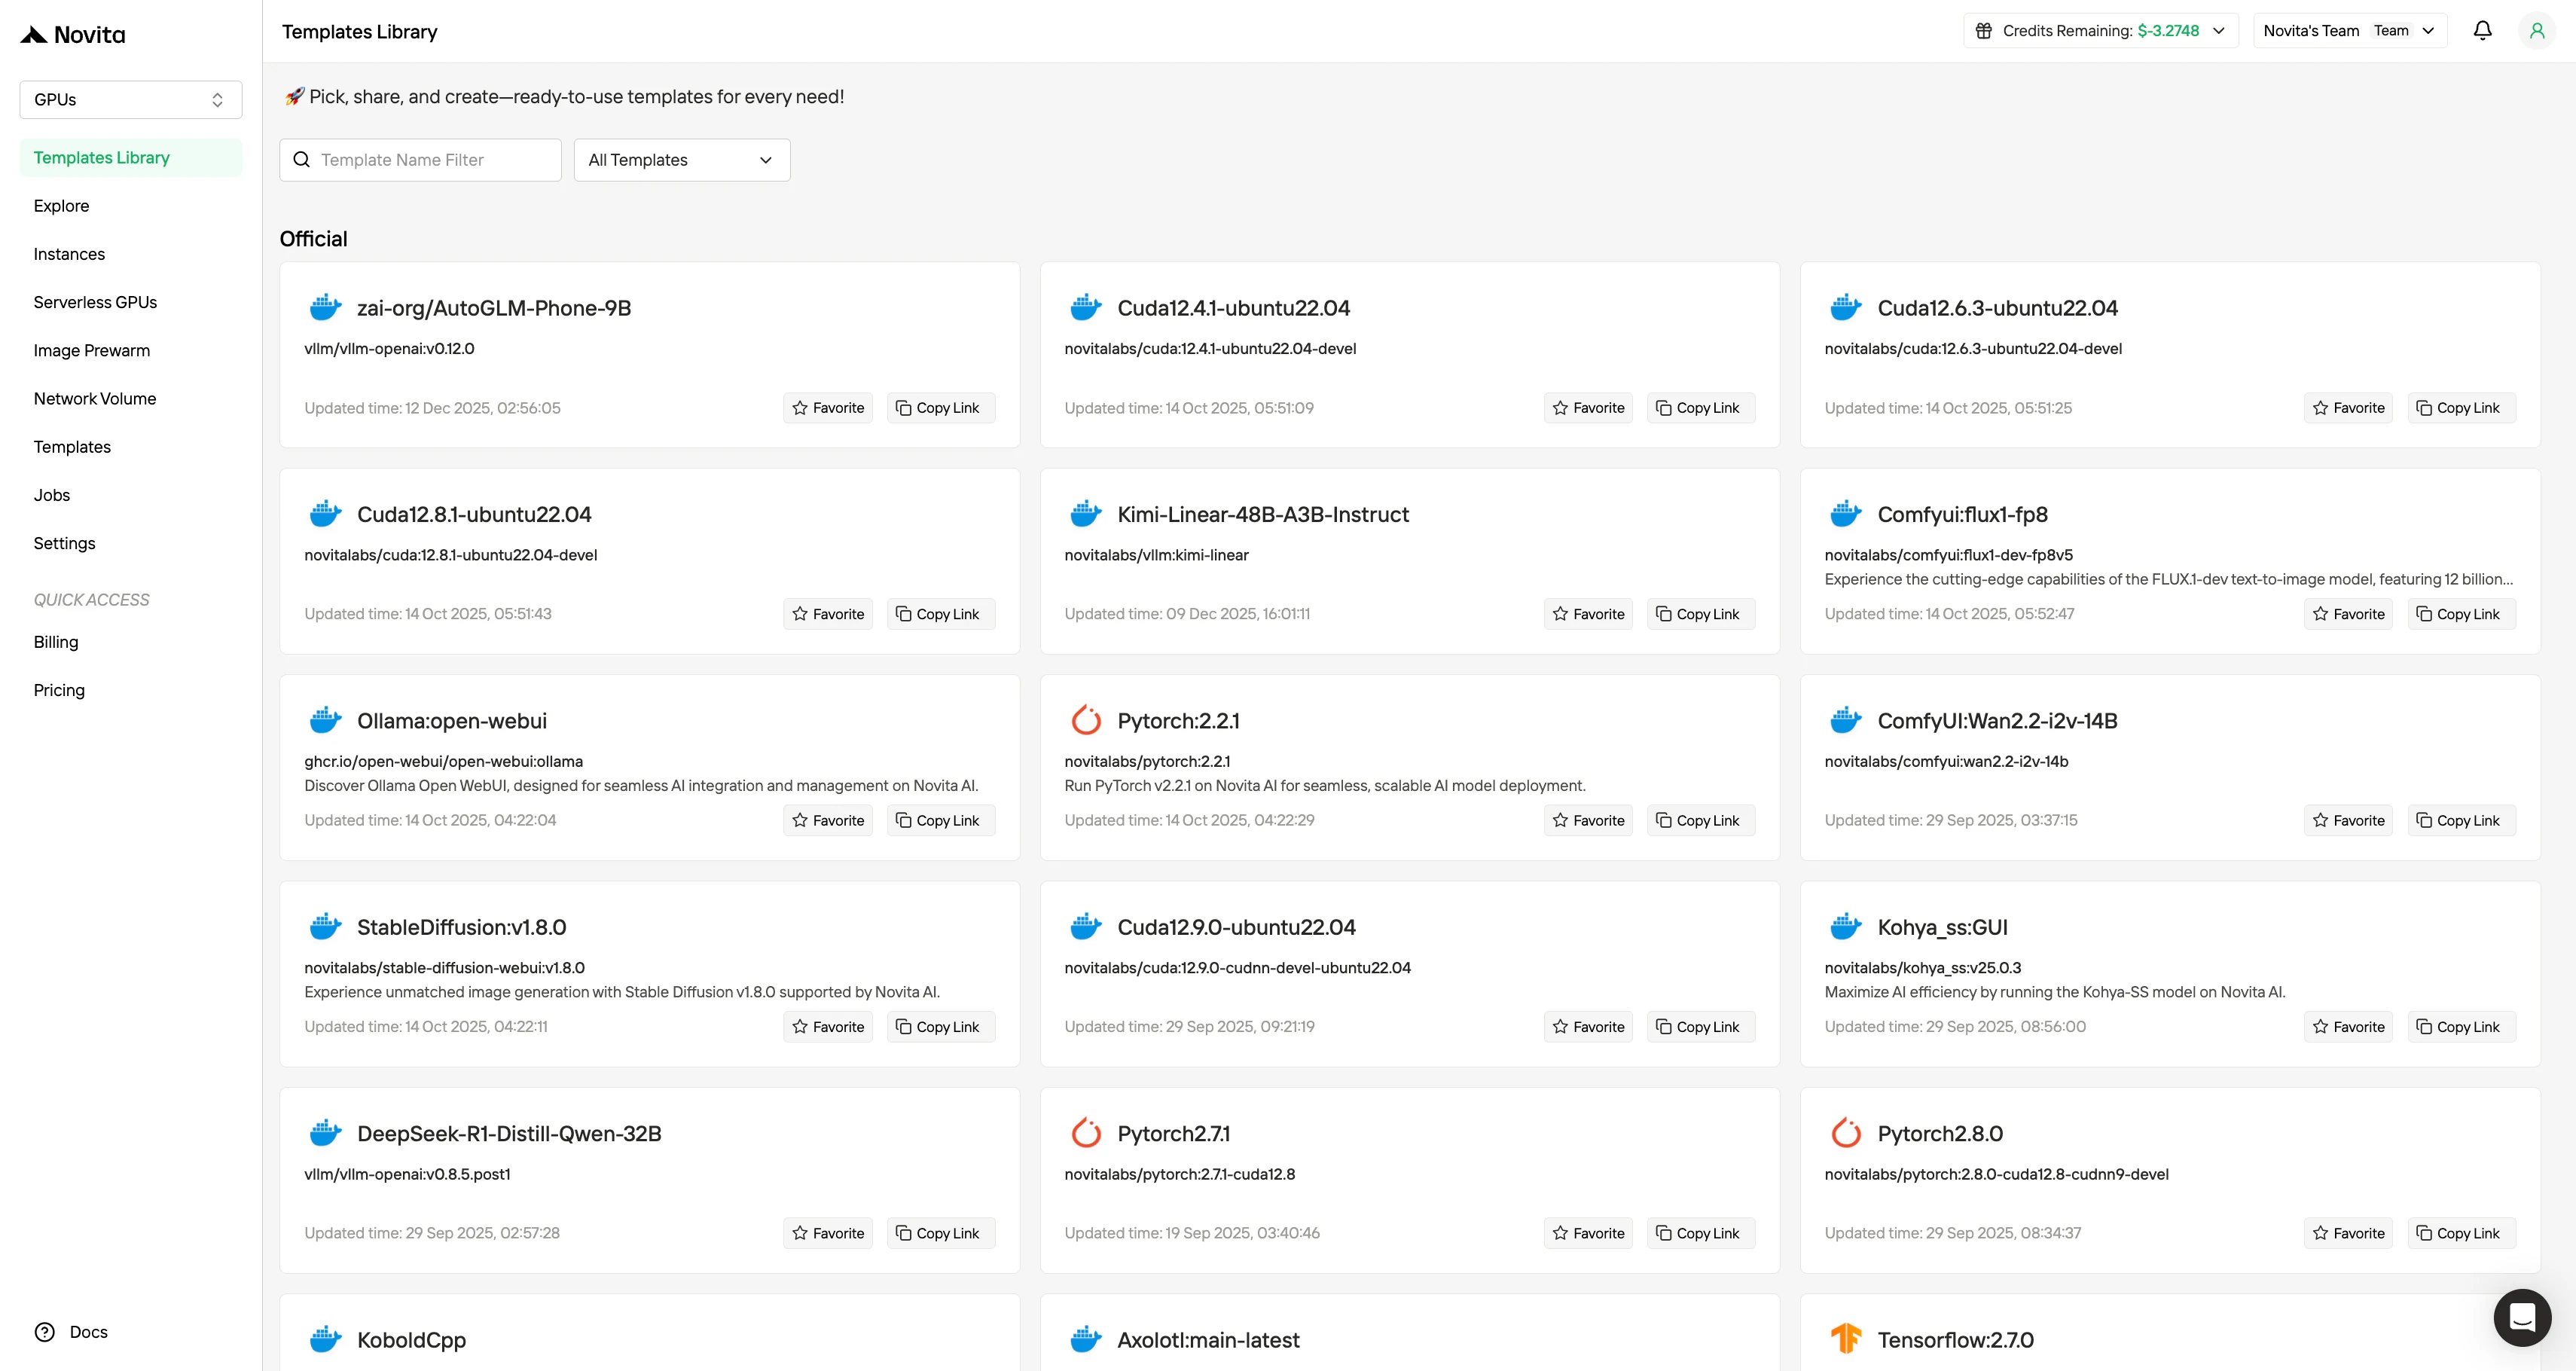Click the TensorFlow icon for Tensorflow:2.7.0

pyautogui.click(x=1845, y=1340)
